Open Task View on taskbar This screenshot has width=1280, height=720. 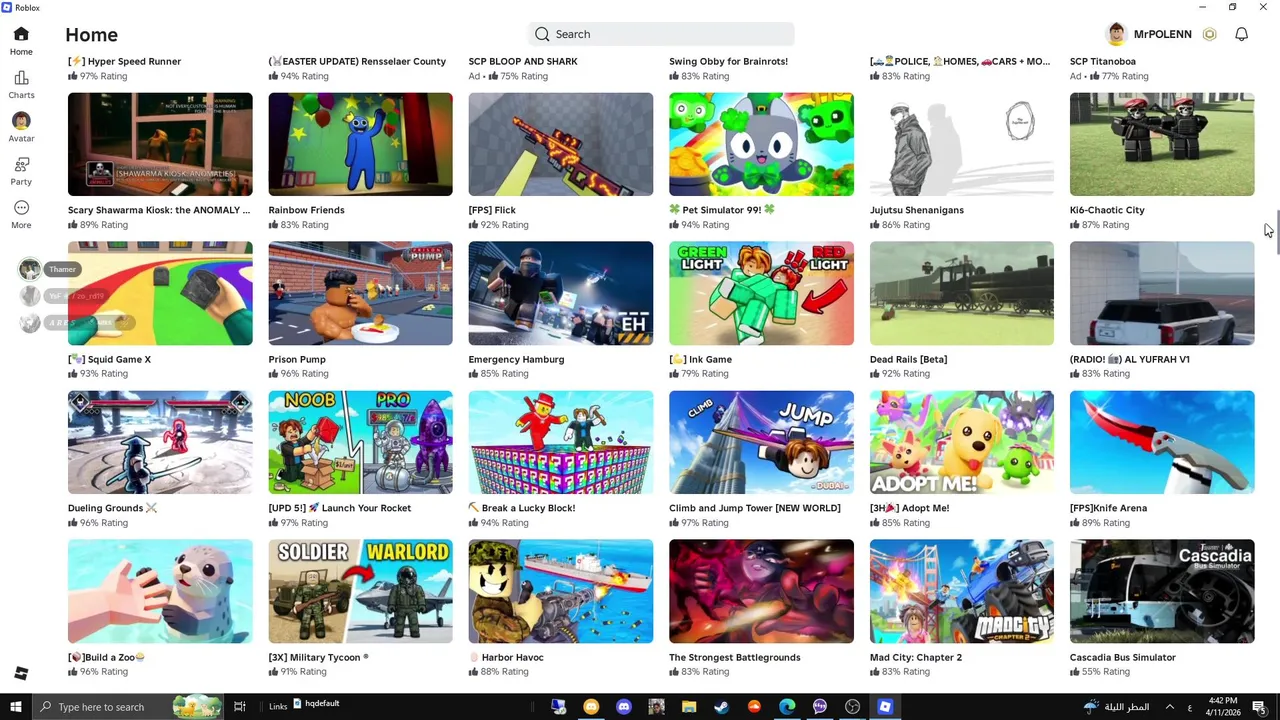(x=239, y=707)
